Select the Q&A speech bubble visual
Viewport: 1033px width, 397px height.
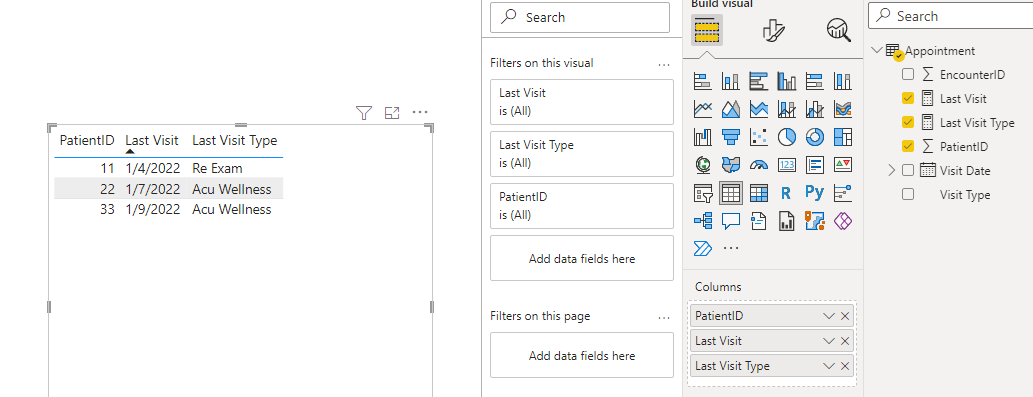731,221
